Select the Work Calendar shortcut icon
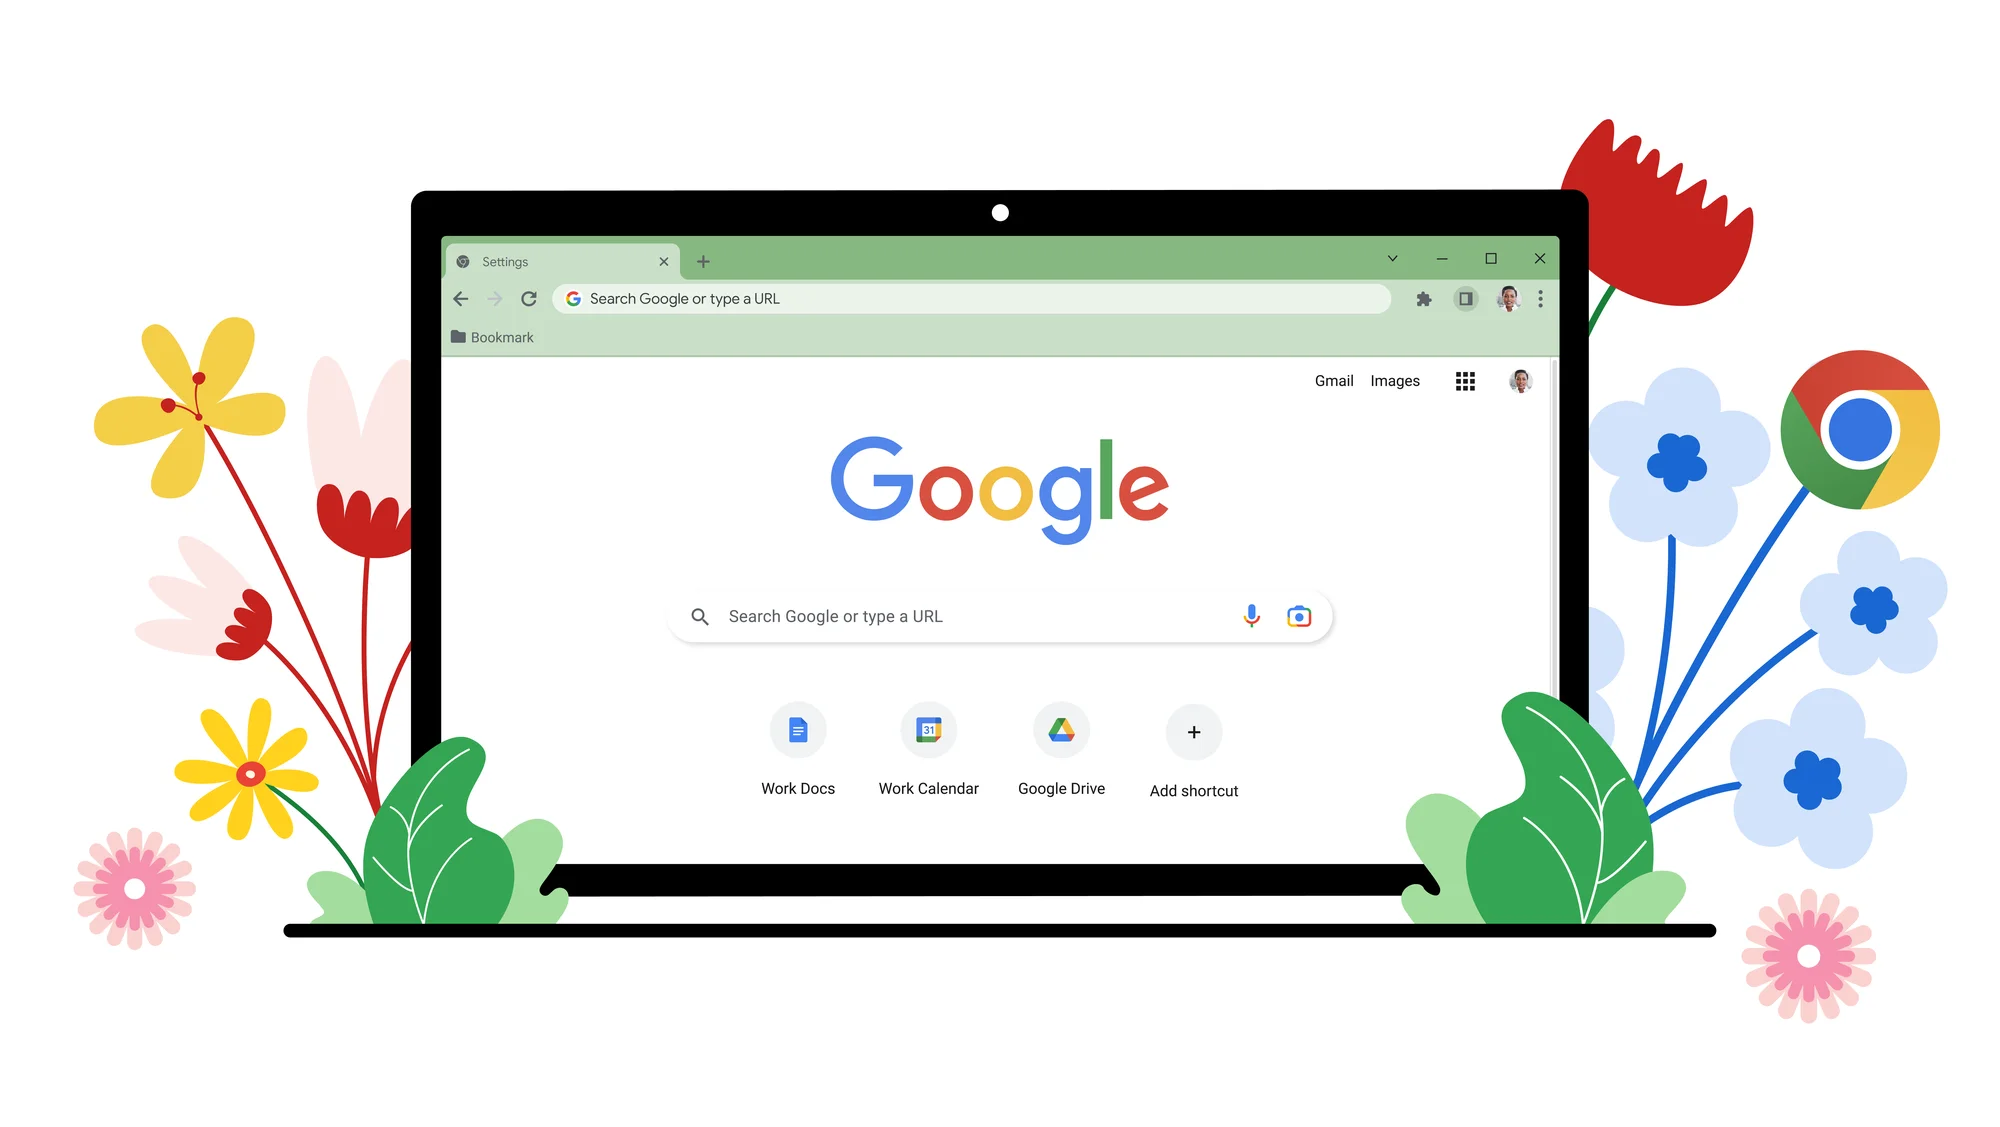Screen dimensions: 2000x1127 [929, 731]
